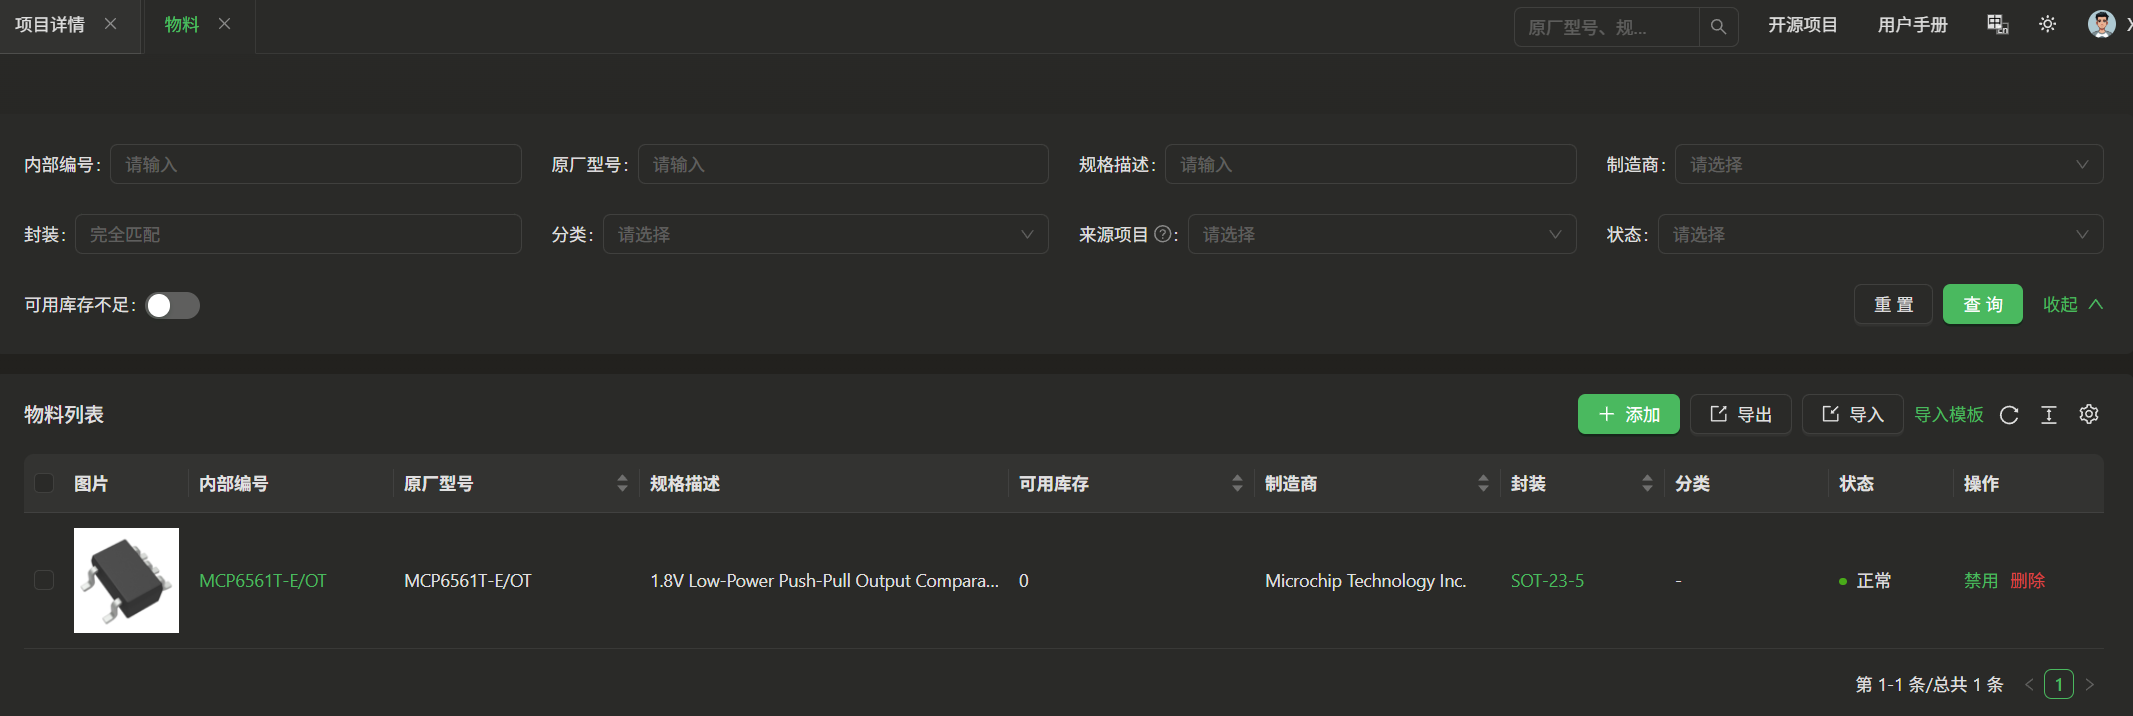Open the 制造商 filter dropdown
Image resolution: width=2133 pixels, height=716 pixels.
tap(1888, 164)
